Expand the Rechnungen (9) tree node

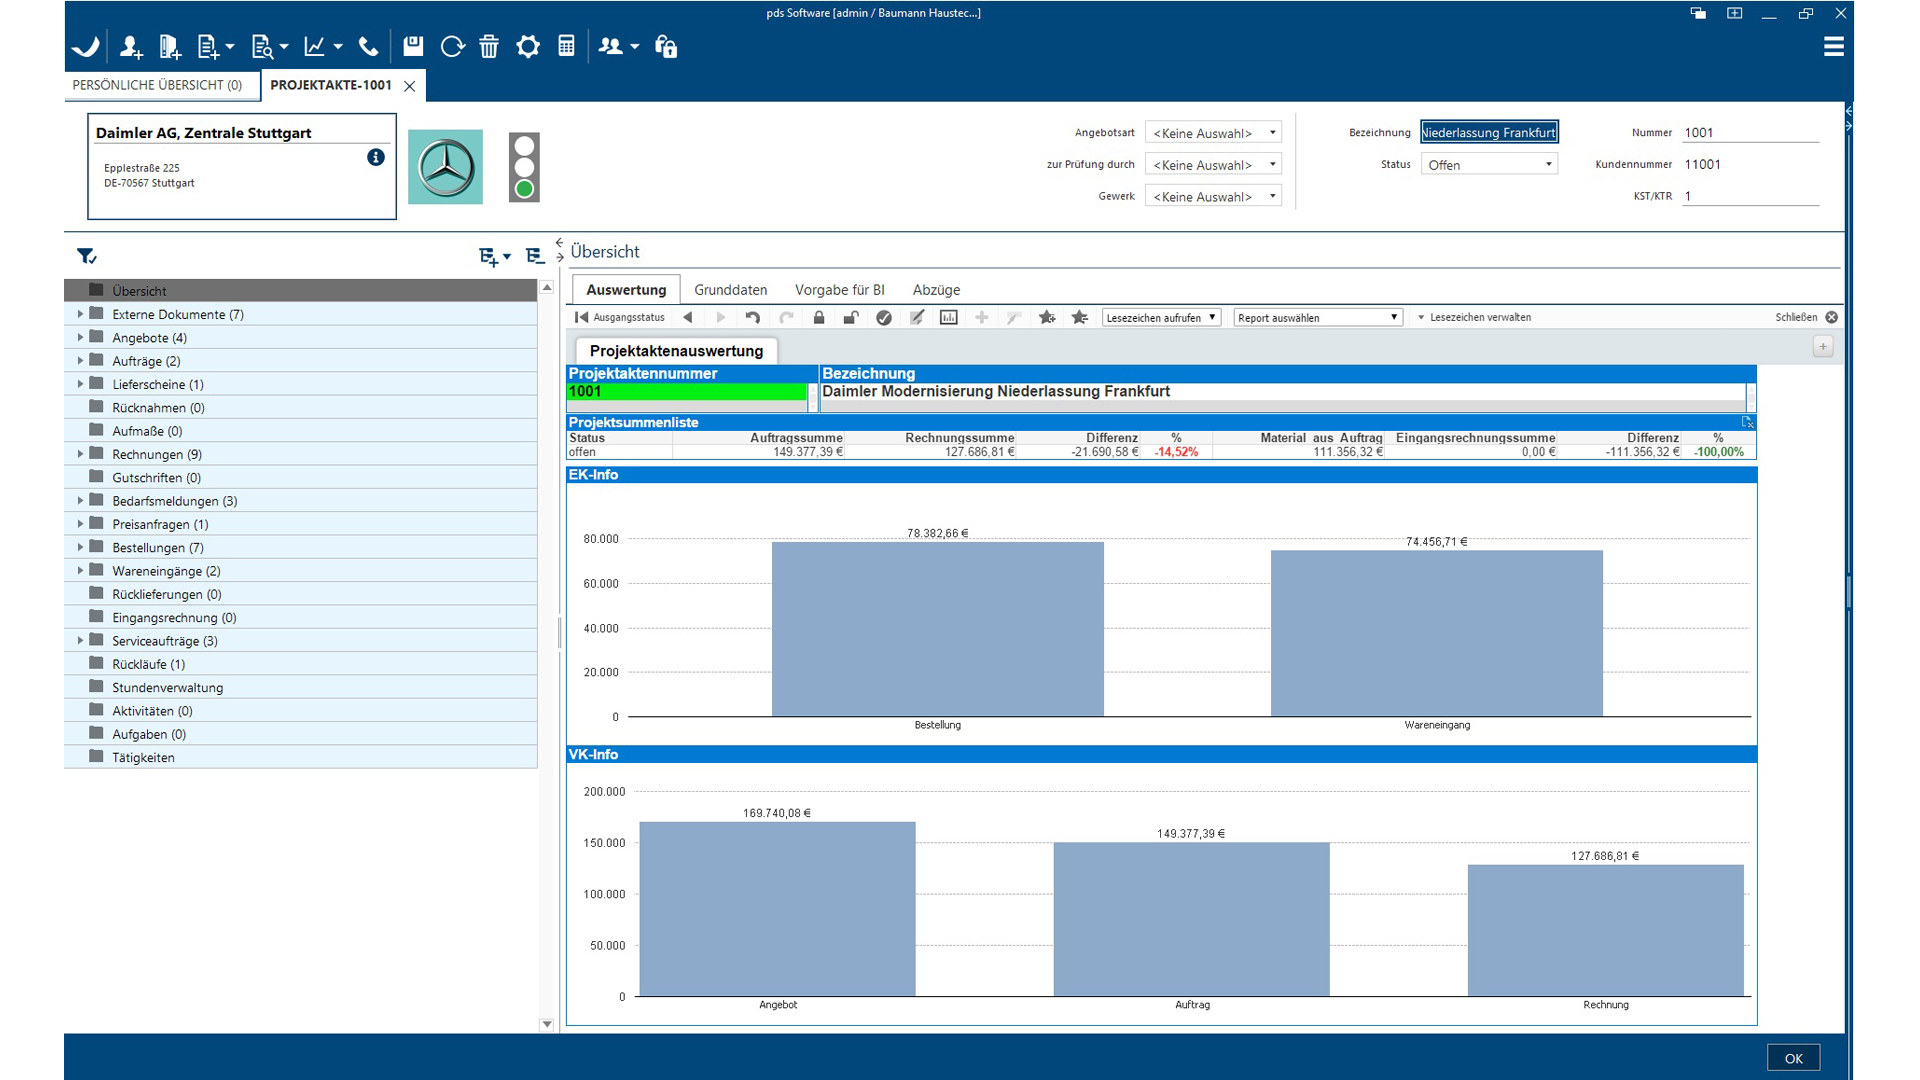80,454
